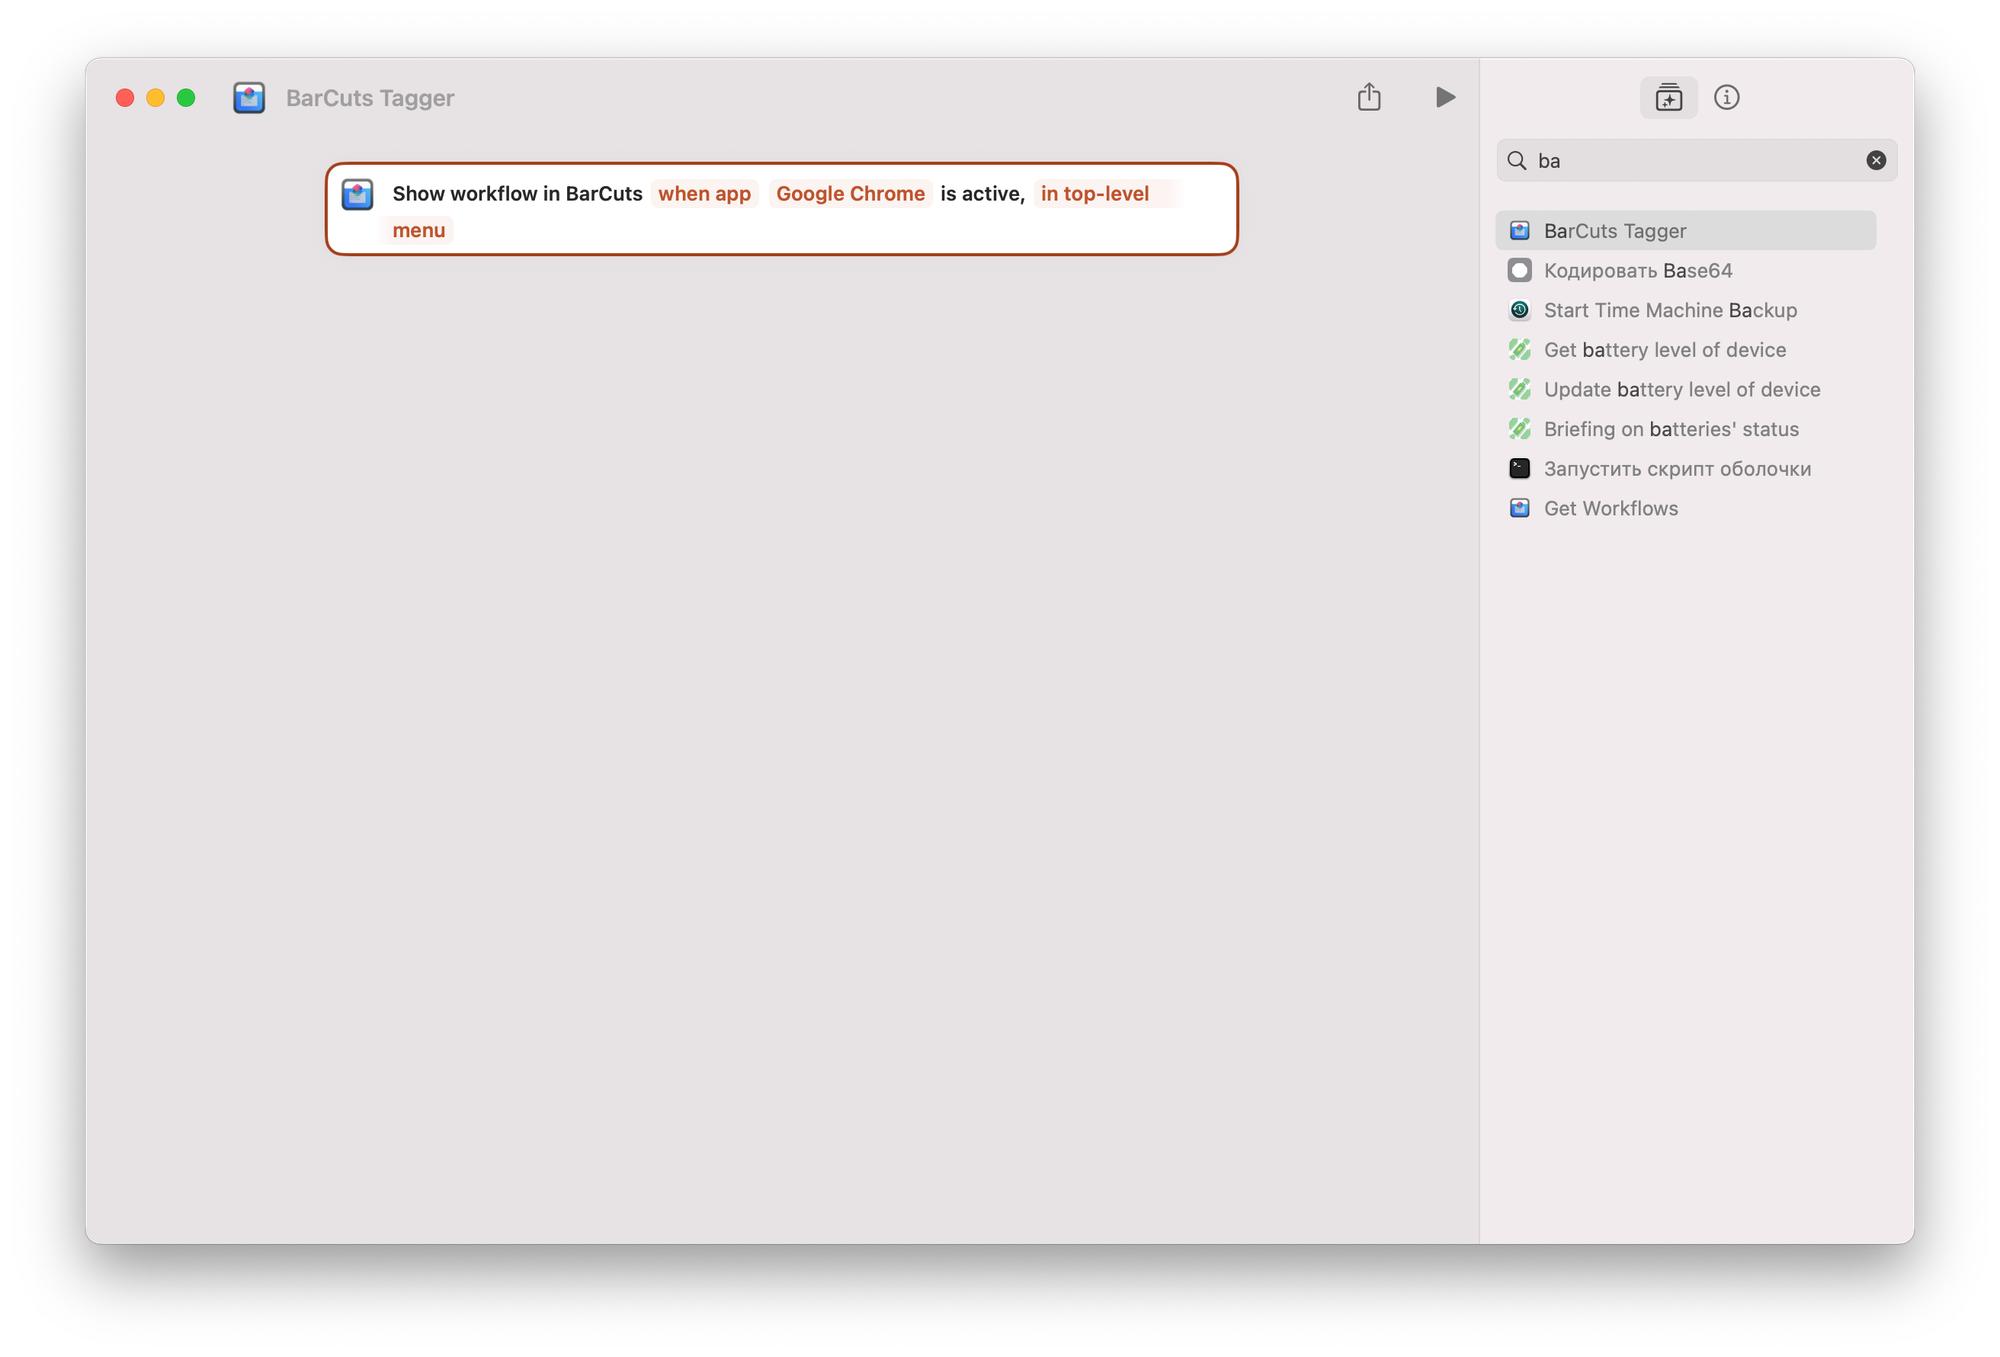Select Update battery level of device
The image size is (2000, 1357).
coord(1681,390)
